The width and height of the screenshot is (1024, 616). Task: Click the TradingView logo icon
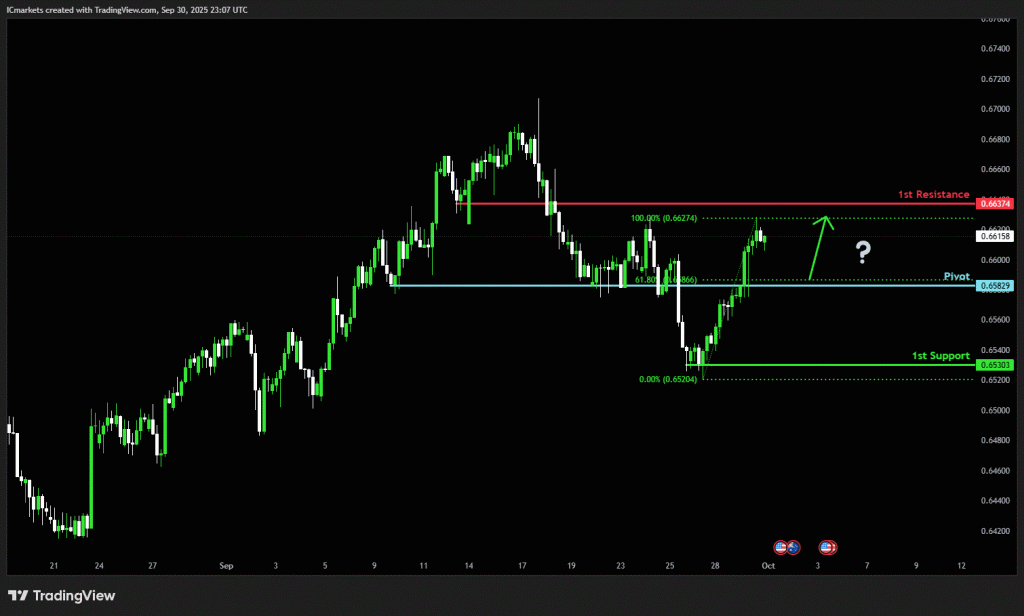[x=20, y=596]
